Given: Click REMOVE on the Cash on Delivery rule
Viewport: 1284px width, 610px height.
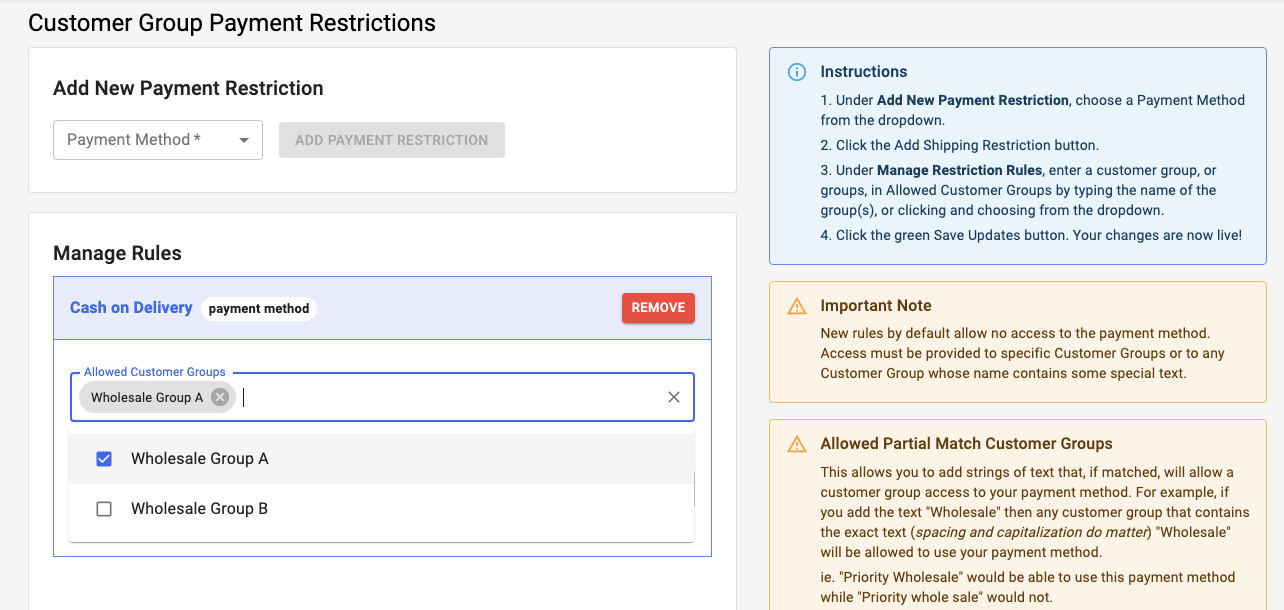Looking at the screenshot, I should [x=658, y=308].
